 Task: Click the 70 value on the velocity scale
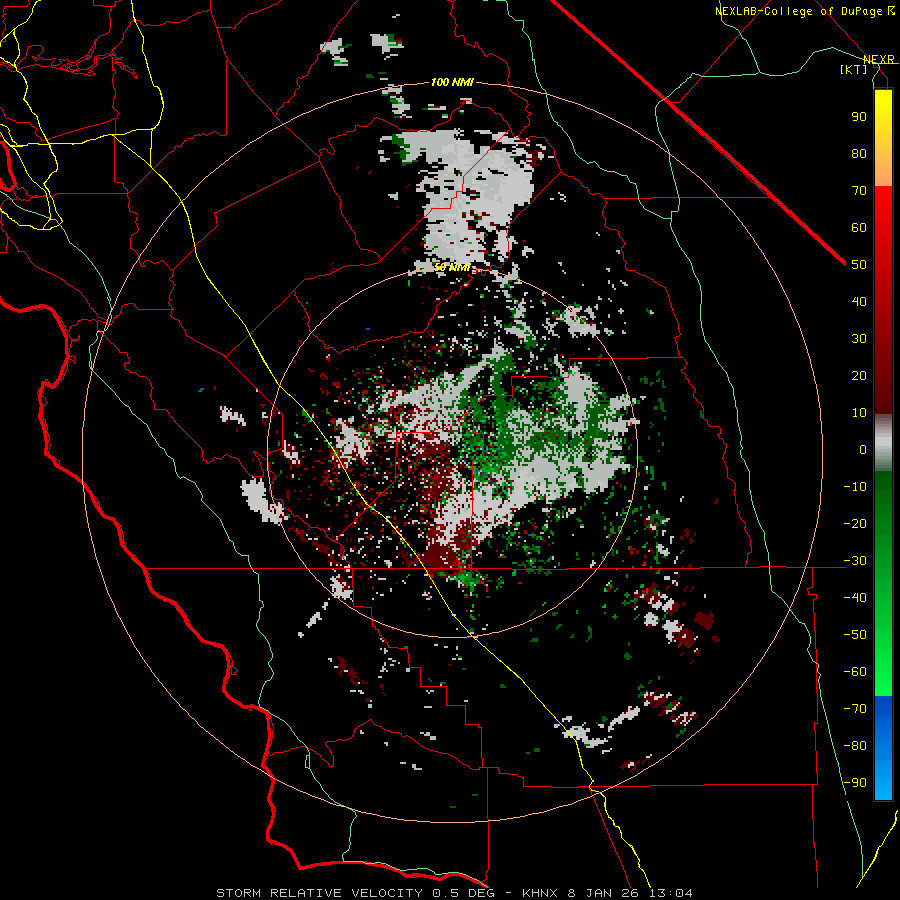tap(859, 191)
